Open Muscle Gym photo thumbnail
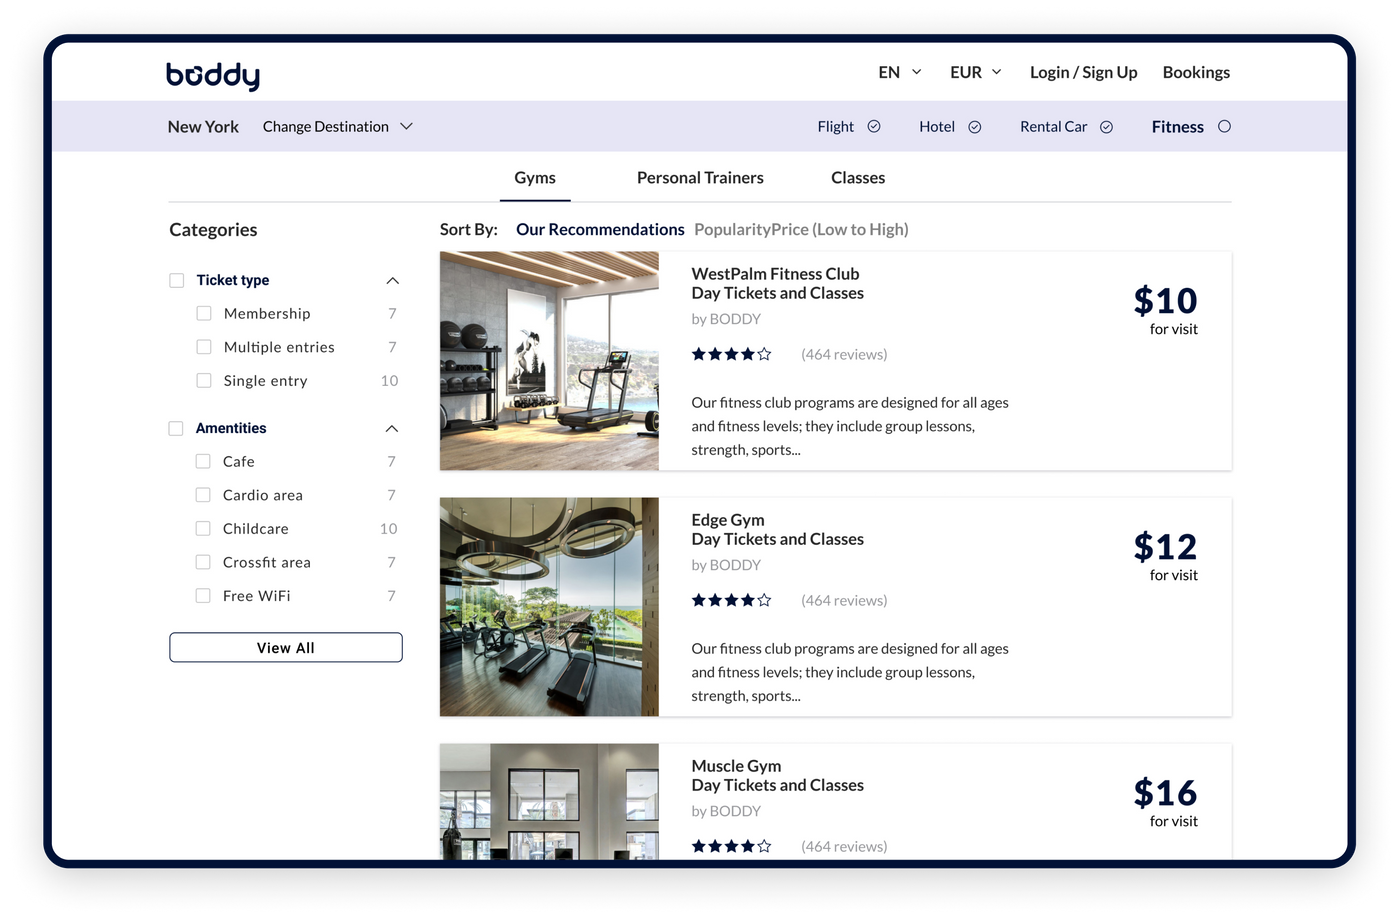The width and height of the screenshot is (1398, 919). 549,801
